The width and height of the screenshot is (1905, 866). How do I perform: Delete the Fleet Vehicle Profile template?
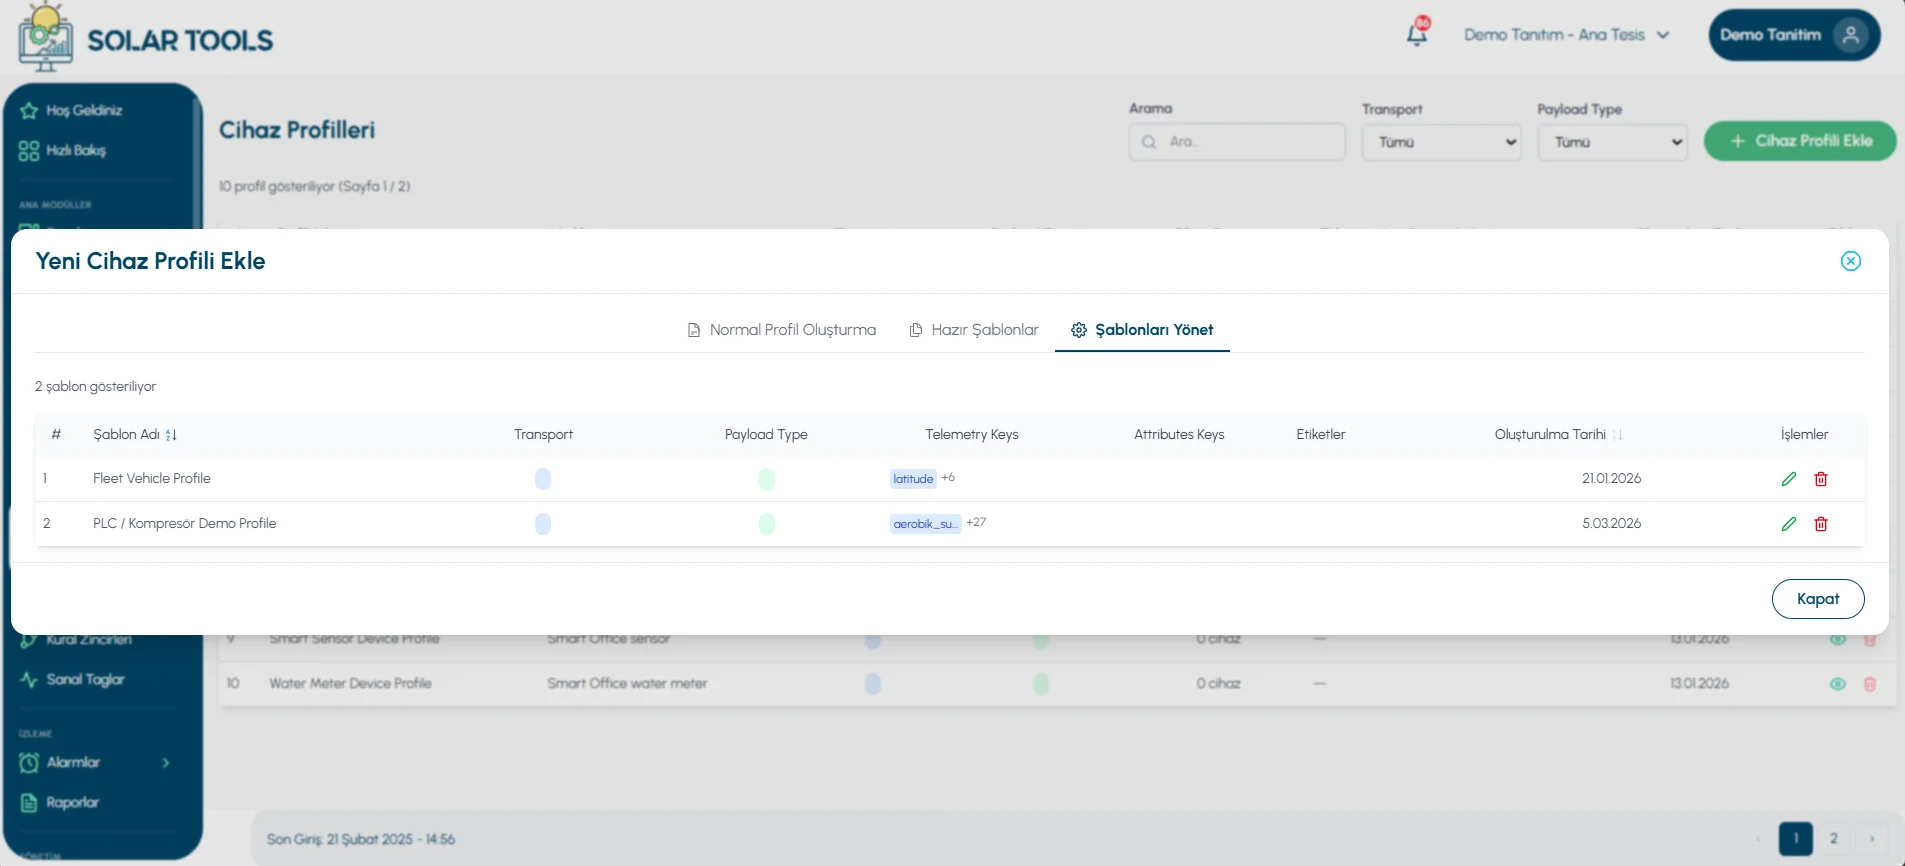pos(1821,479)
